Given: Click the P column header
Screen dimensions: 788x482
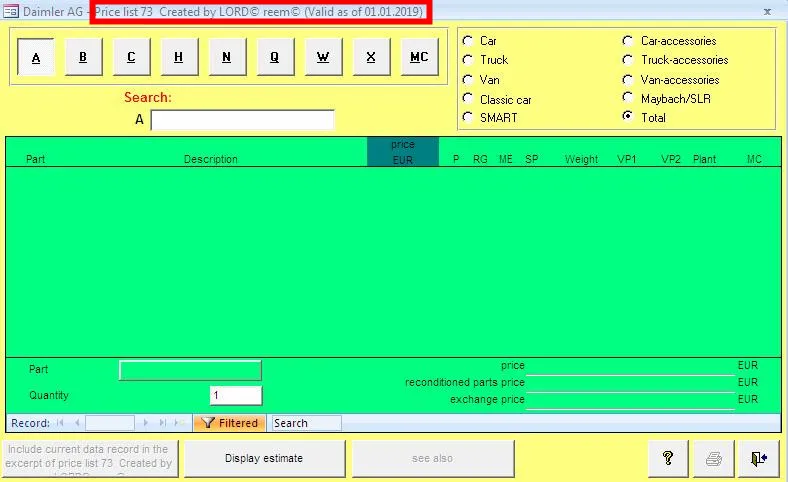Looking at the screenshot, I should pos(456,159).
